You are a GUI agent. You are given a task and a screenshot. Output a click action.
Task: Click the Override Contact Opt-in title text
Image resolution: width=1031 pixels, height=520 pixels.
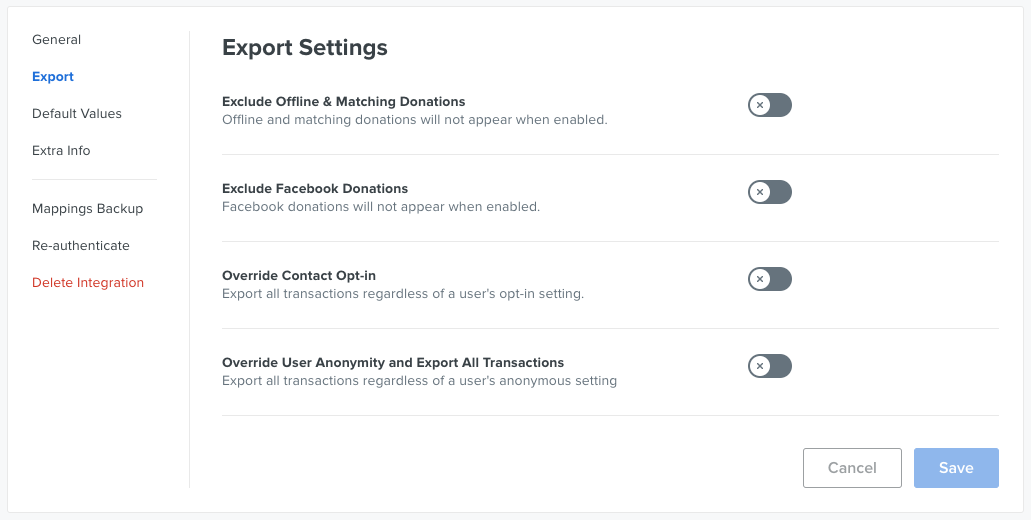[299, 276]
